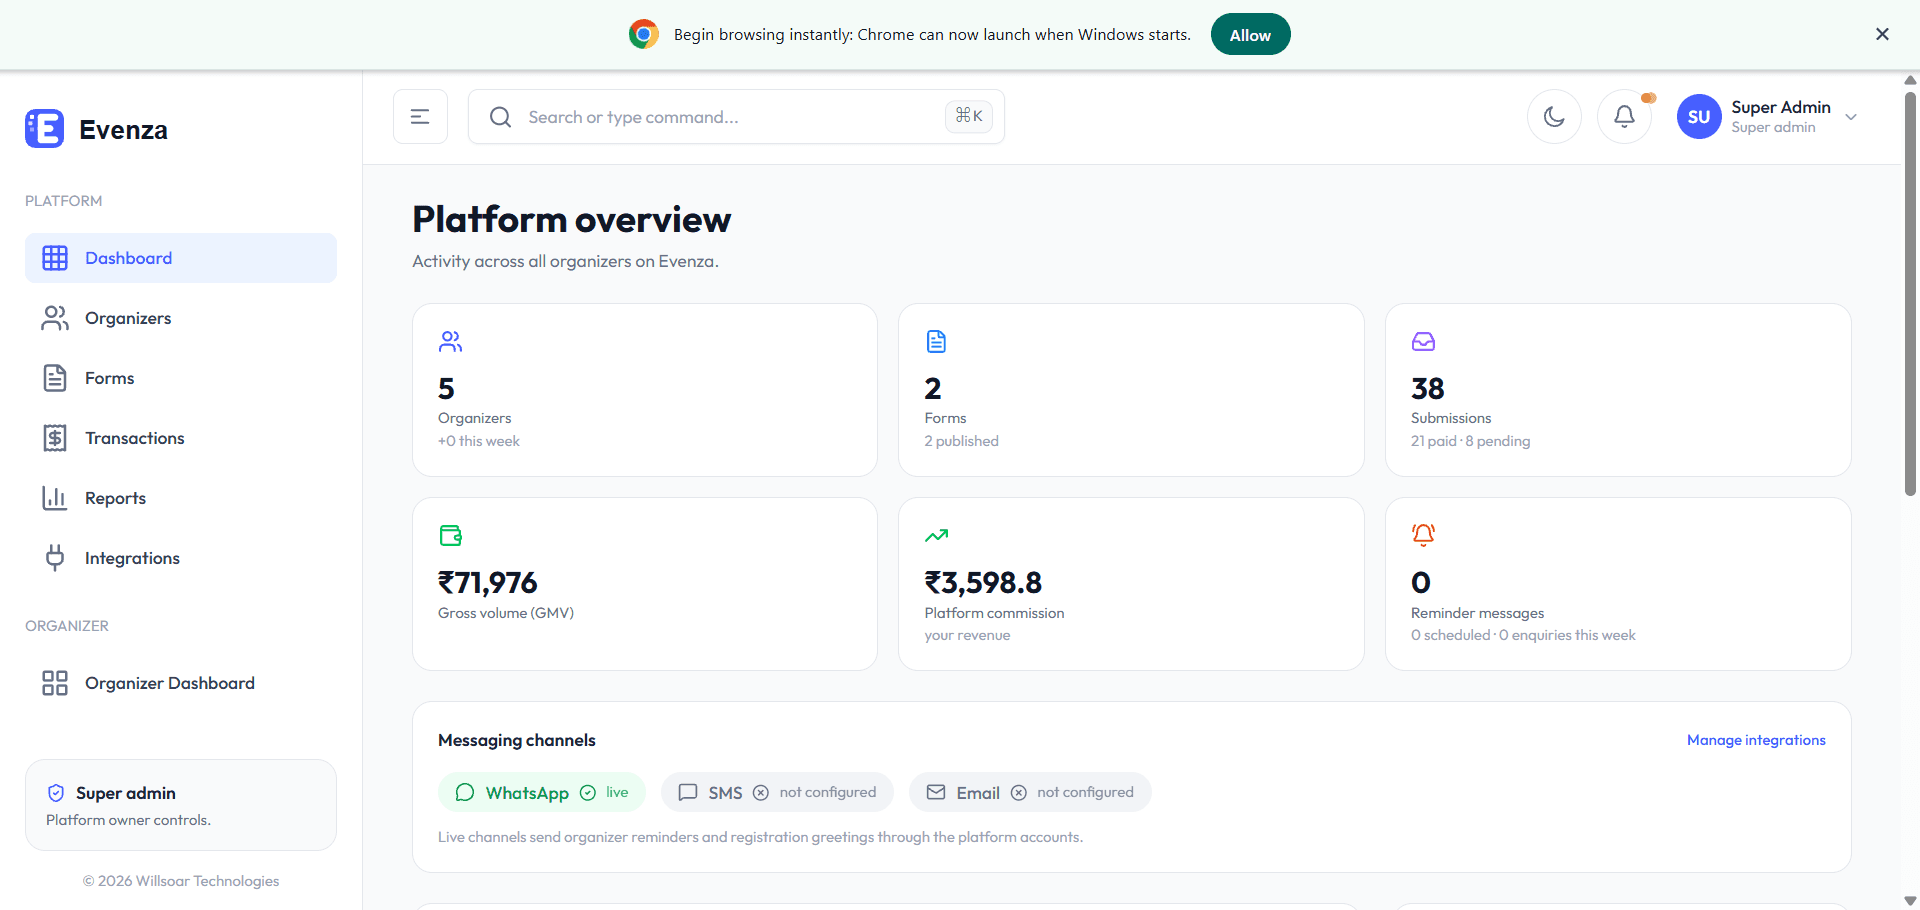Open Forms sidebar item

point(181,378)
